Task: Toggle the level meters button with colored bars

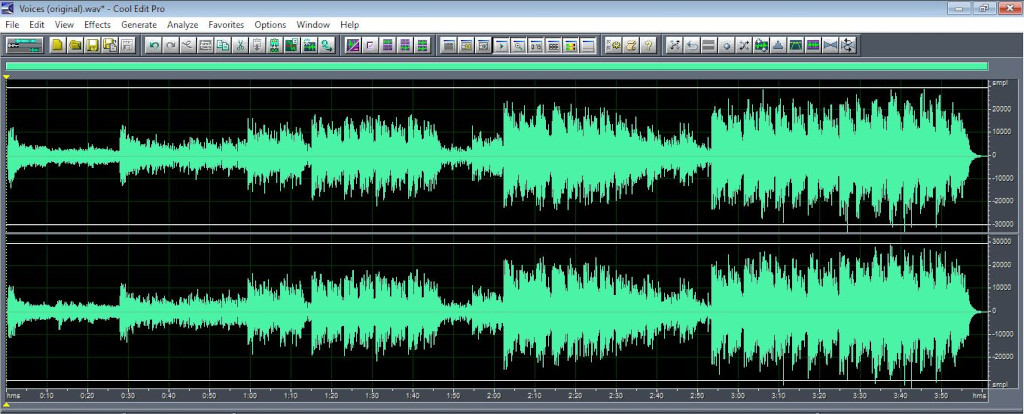Action: (570, 45)
